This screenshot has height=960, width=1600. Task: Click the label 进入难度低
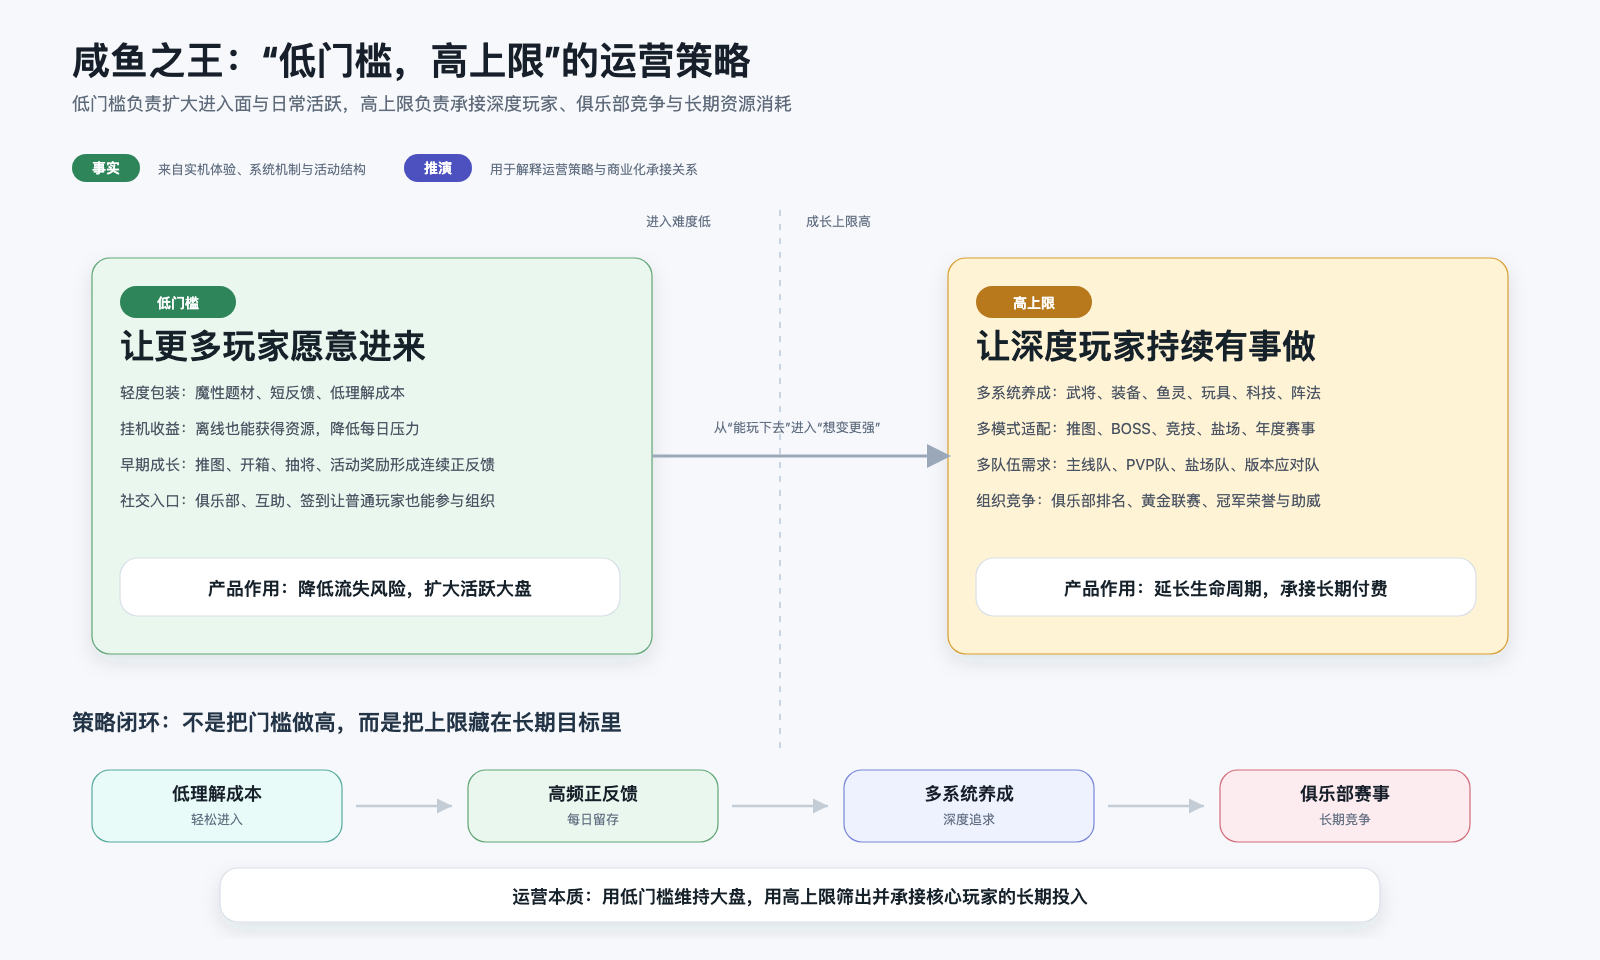(678, 221)
